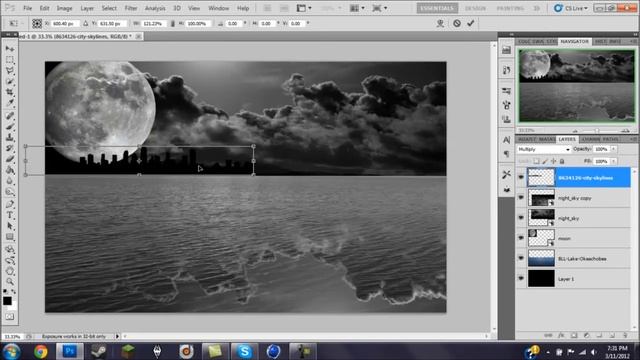Select the night_sky copy layer thumbnail
Image resolution: width=640 pixels, height=360 pixels.
541,198
